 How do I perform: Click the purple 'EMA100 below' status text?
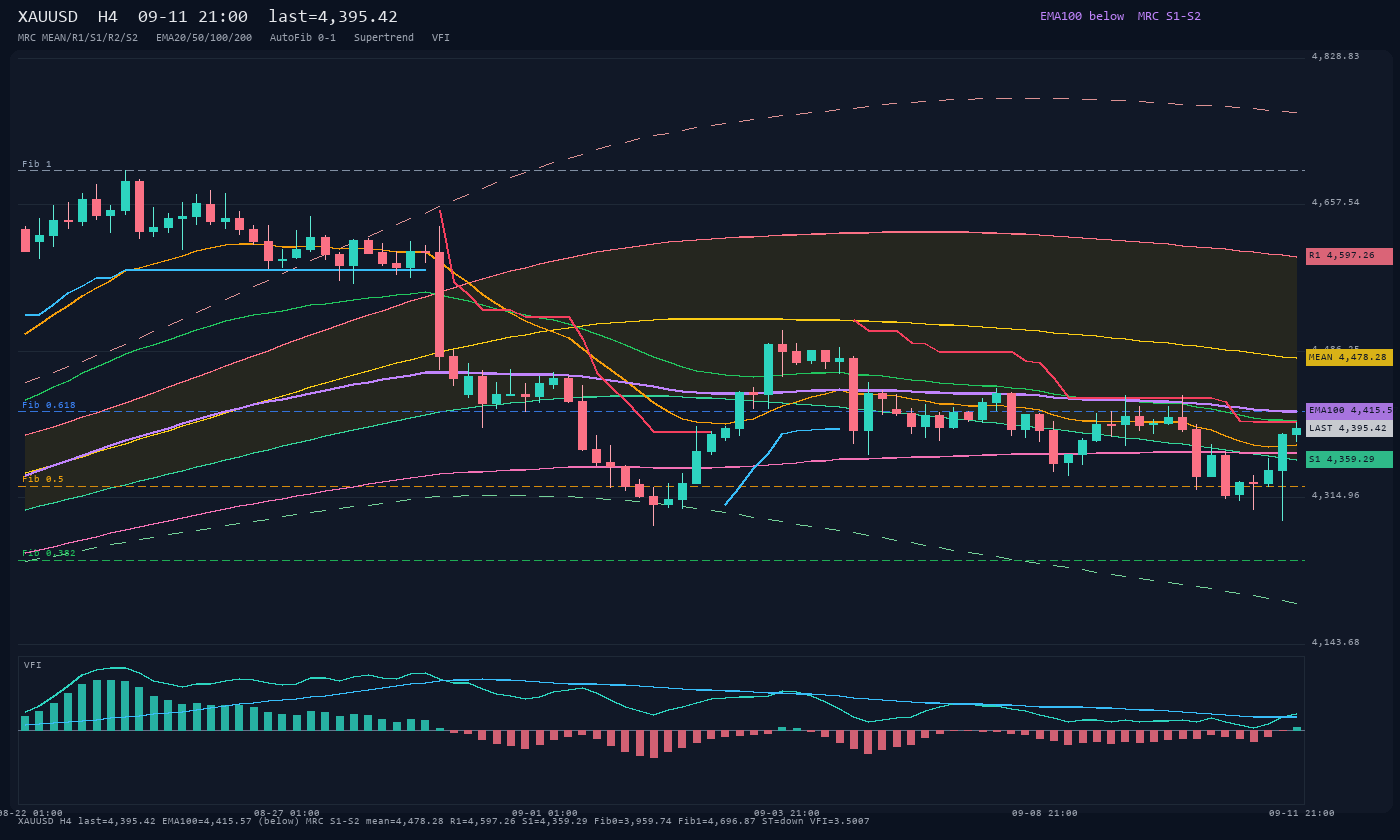(x=1082, y=16)
